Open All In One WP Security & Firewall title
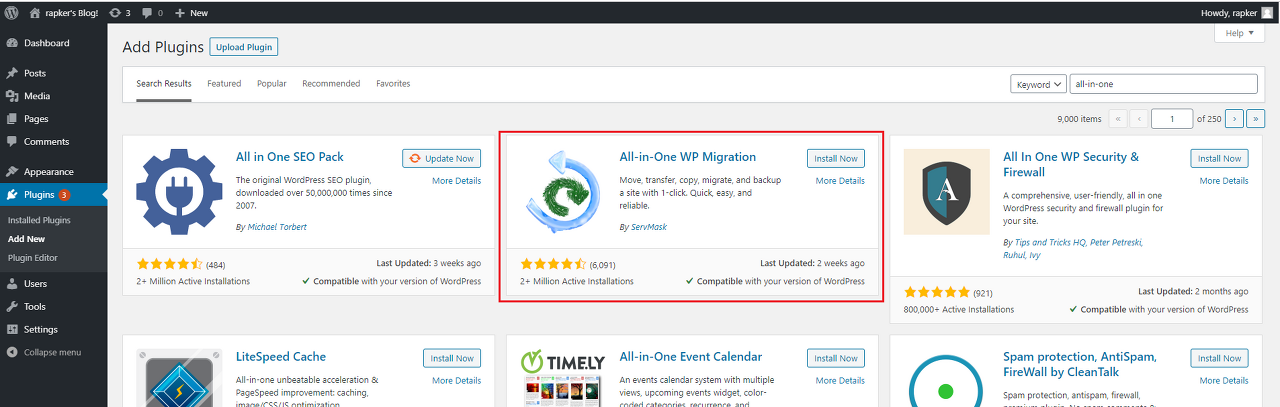This screenshot has height=407, width=1280. (x=1071, y=165)
